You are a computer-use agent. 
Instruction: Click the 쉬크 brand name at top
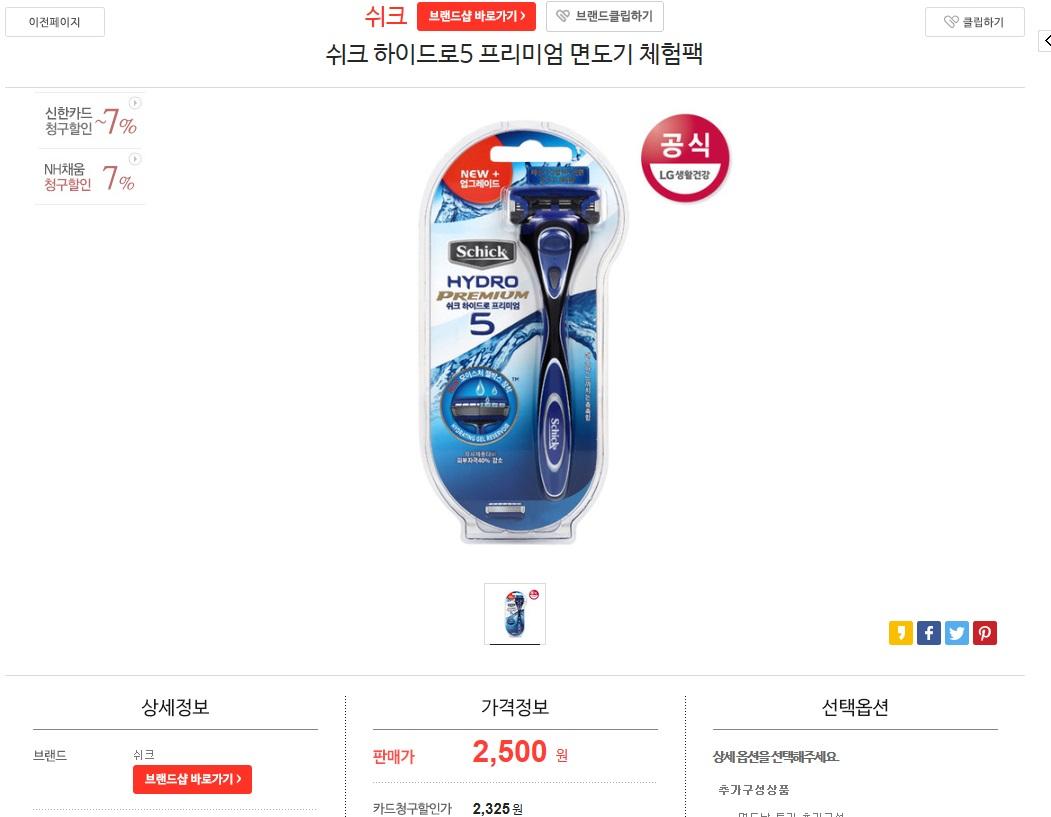coord(385,15)
